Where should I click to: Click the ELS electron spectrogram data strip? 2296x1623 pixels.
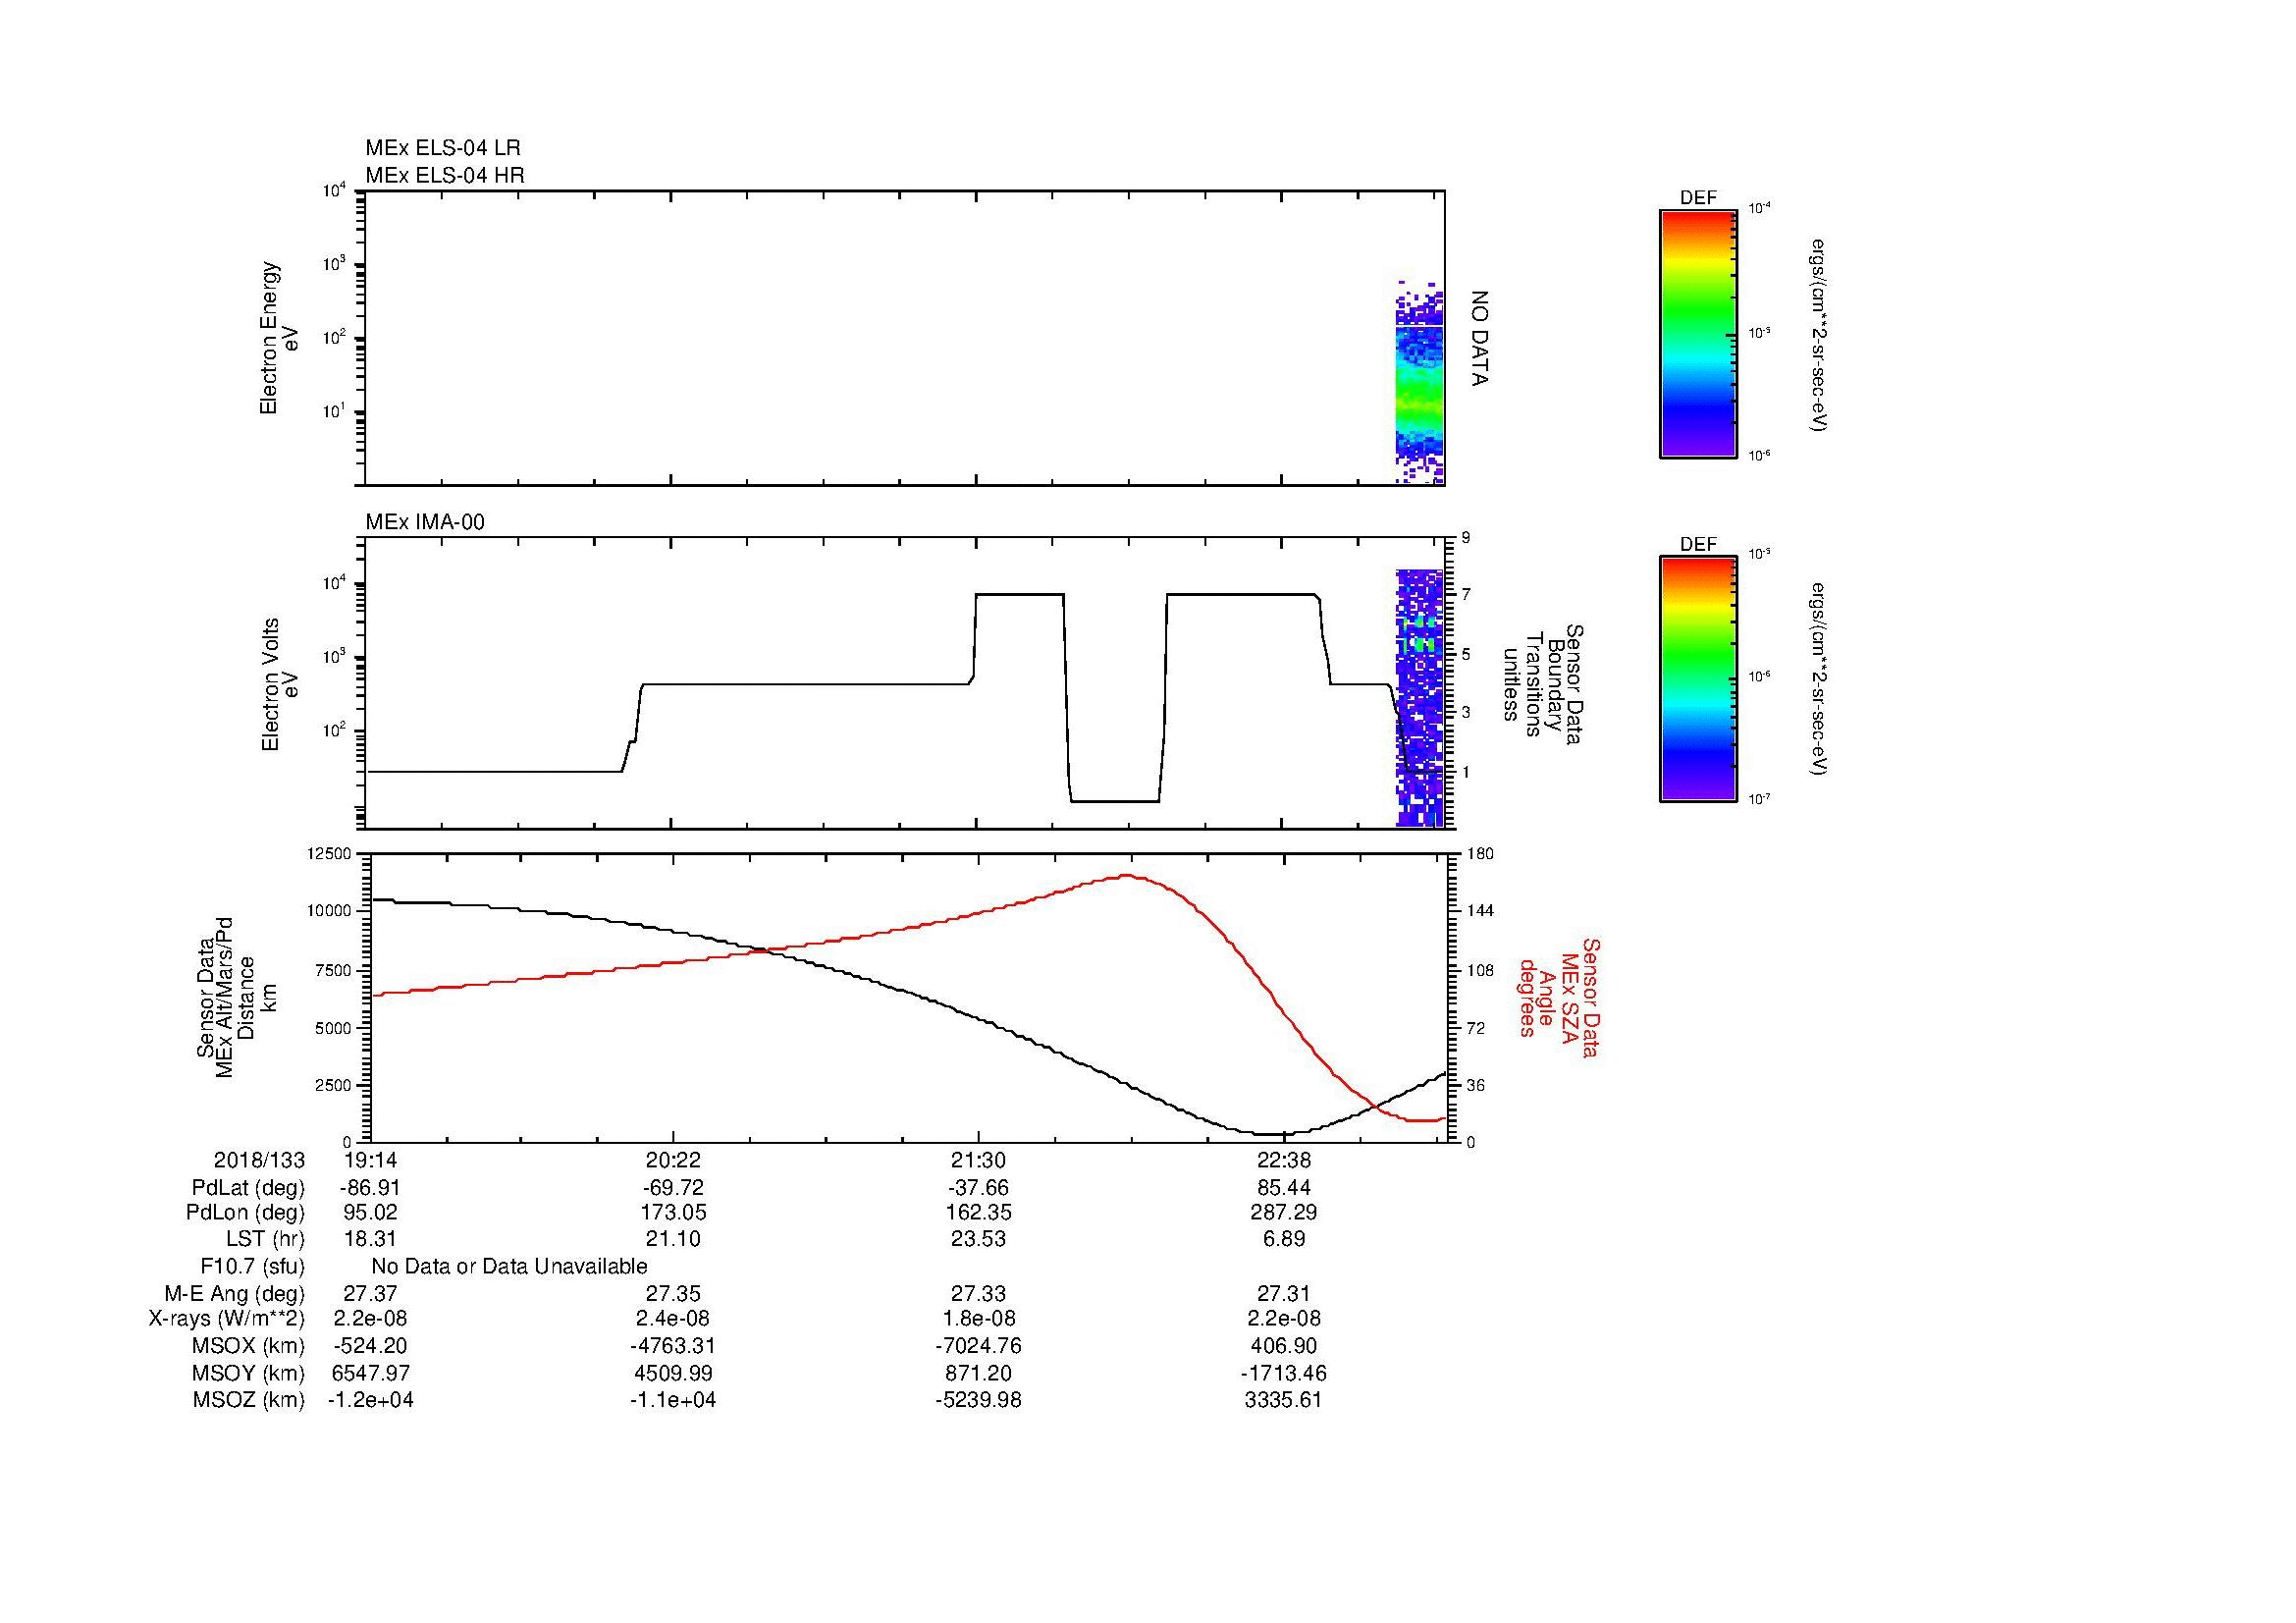pyautogui.click(x=1420, y=383)
